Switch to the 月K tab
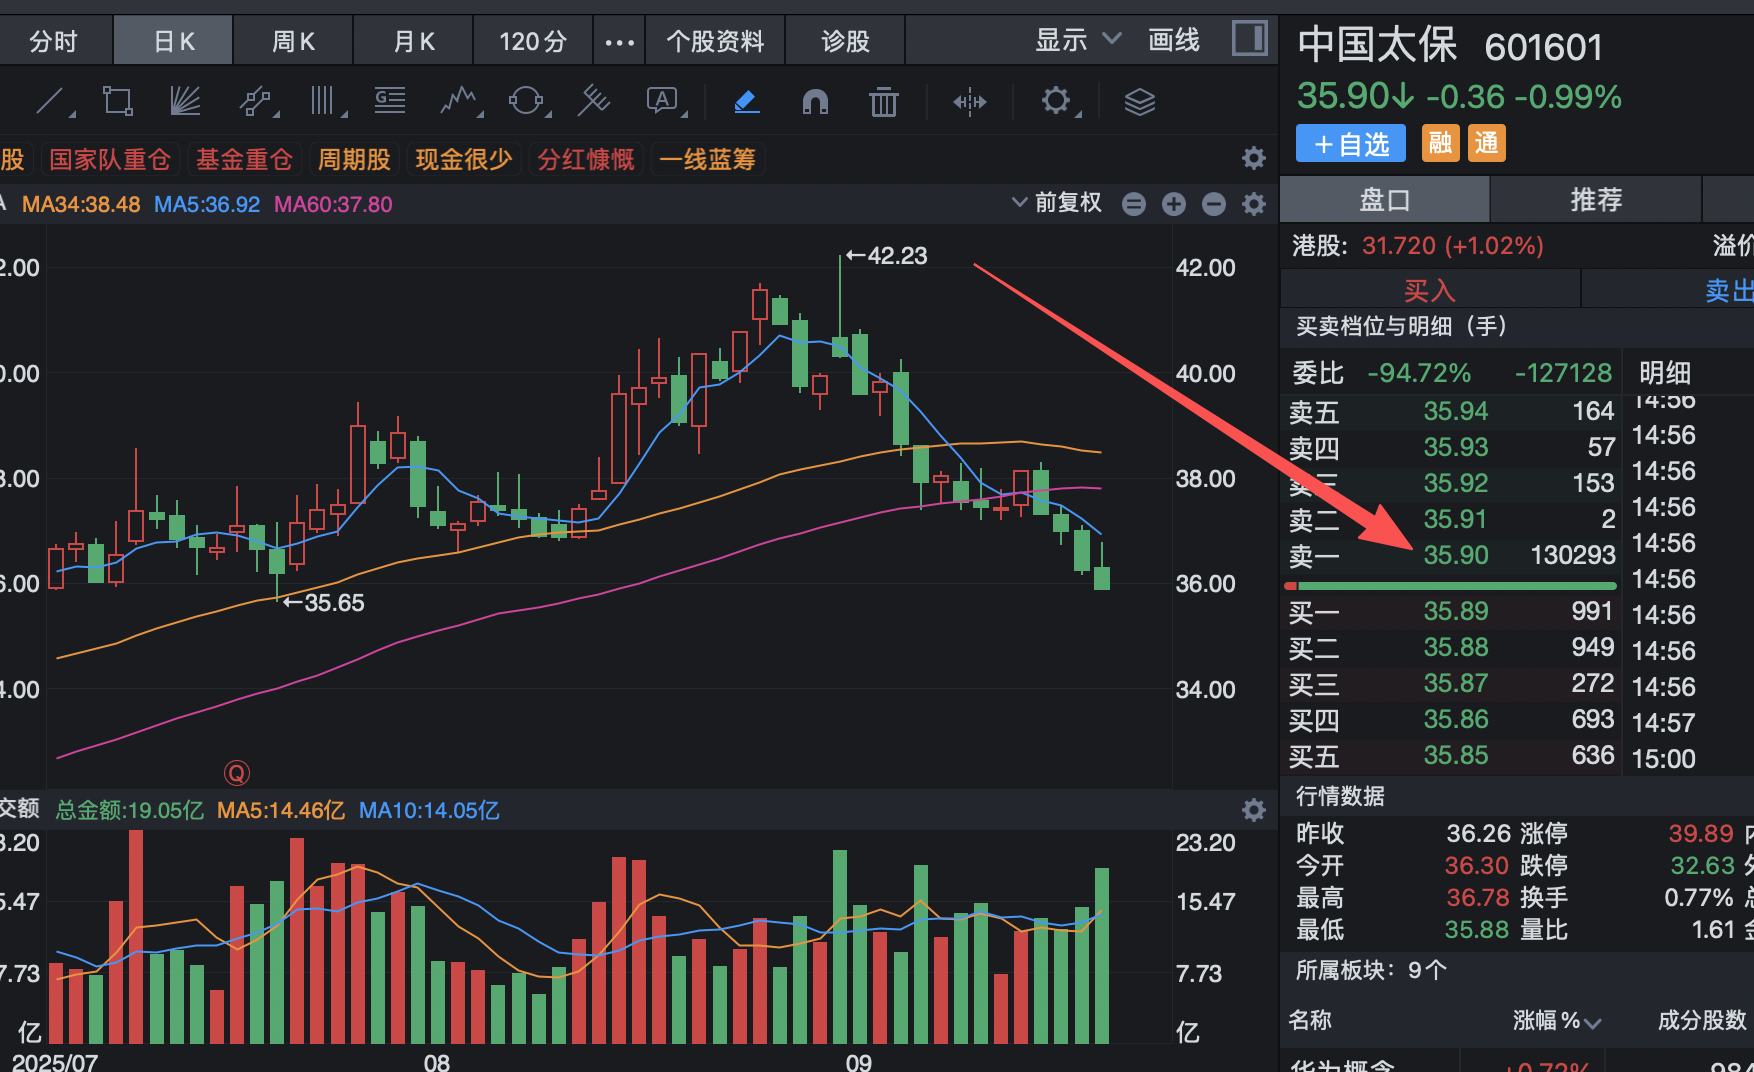 pos(414,41)
